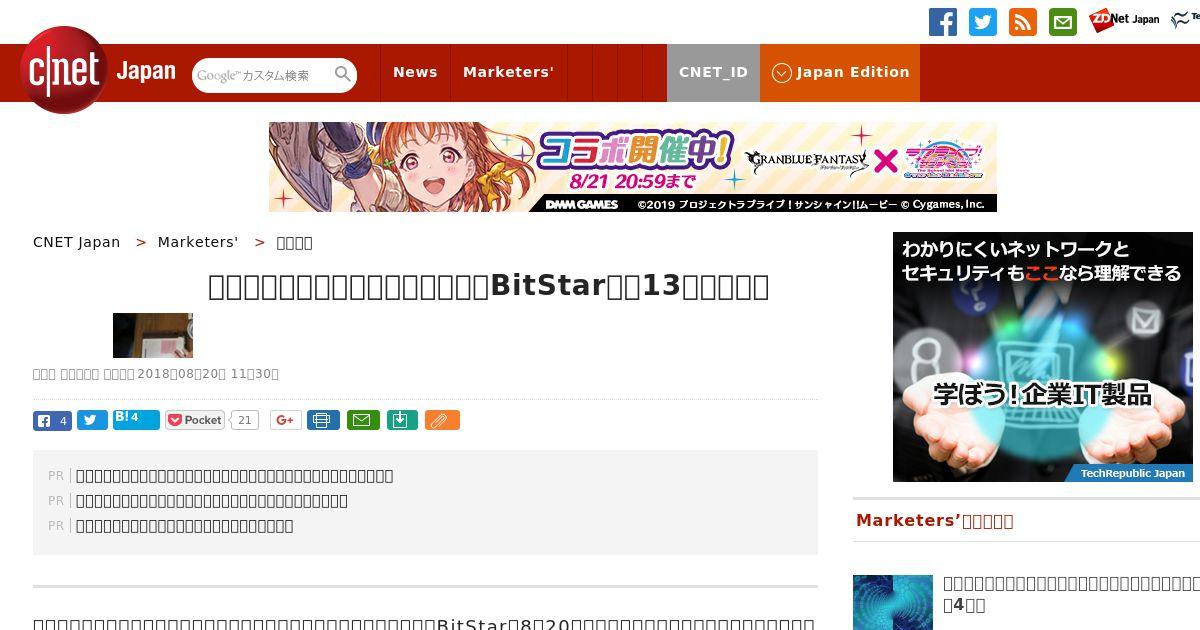Share article on Google Plus

point(285,420)
